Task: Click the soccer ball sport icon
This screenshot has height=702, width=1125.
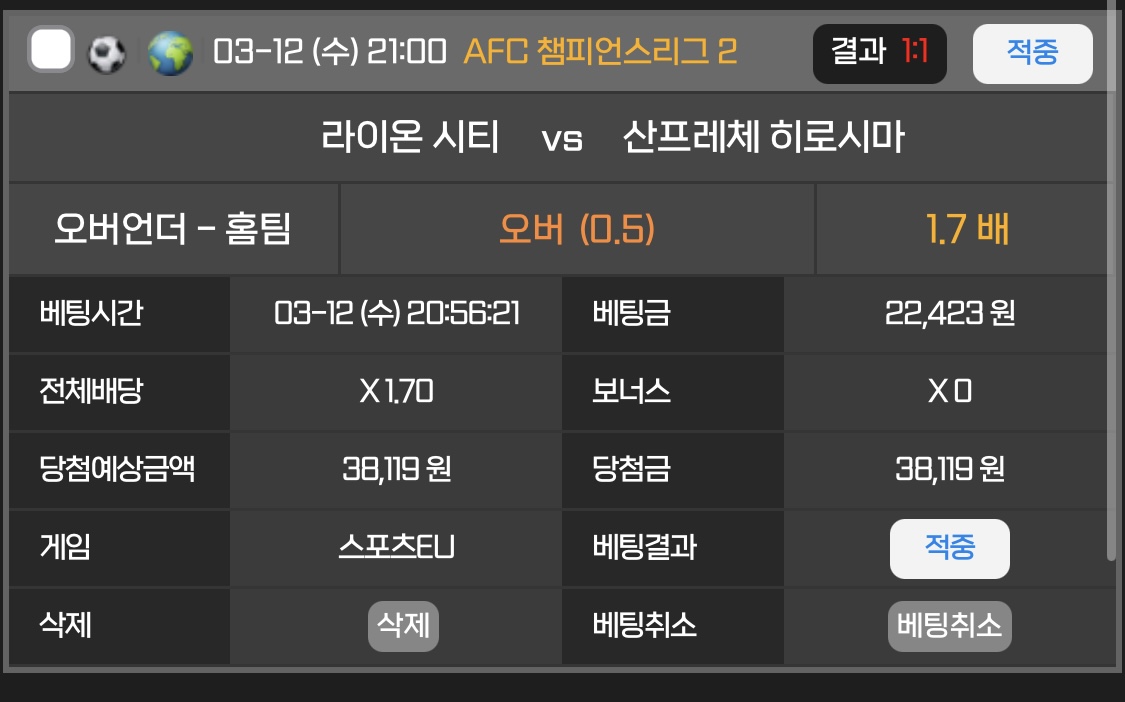Action: click(107, 53)
